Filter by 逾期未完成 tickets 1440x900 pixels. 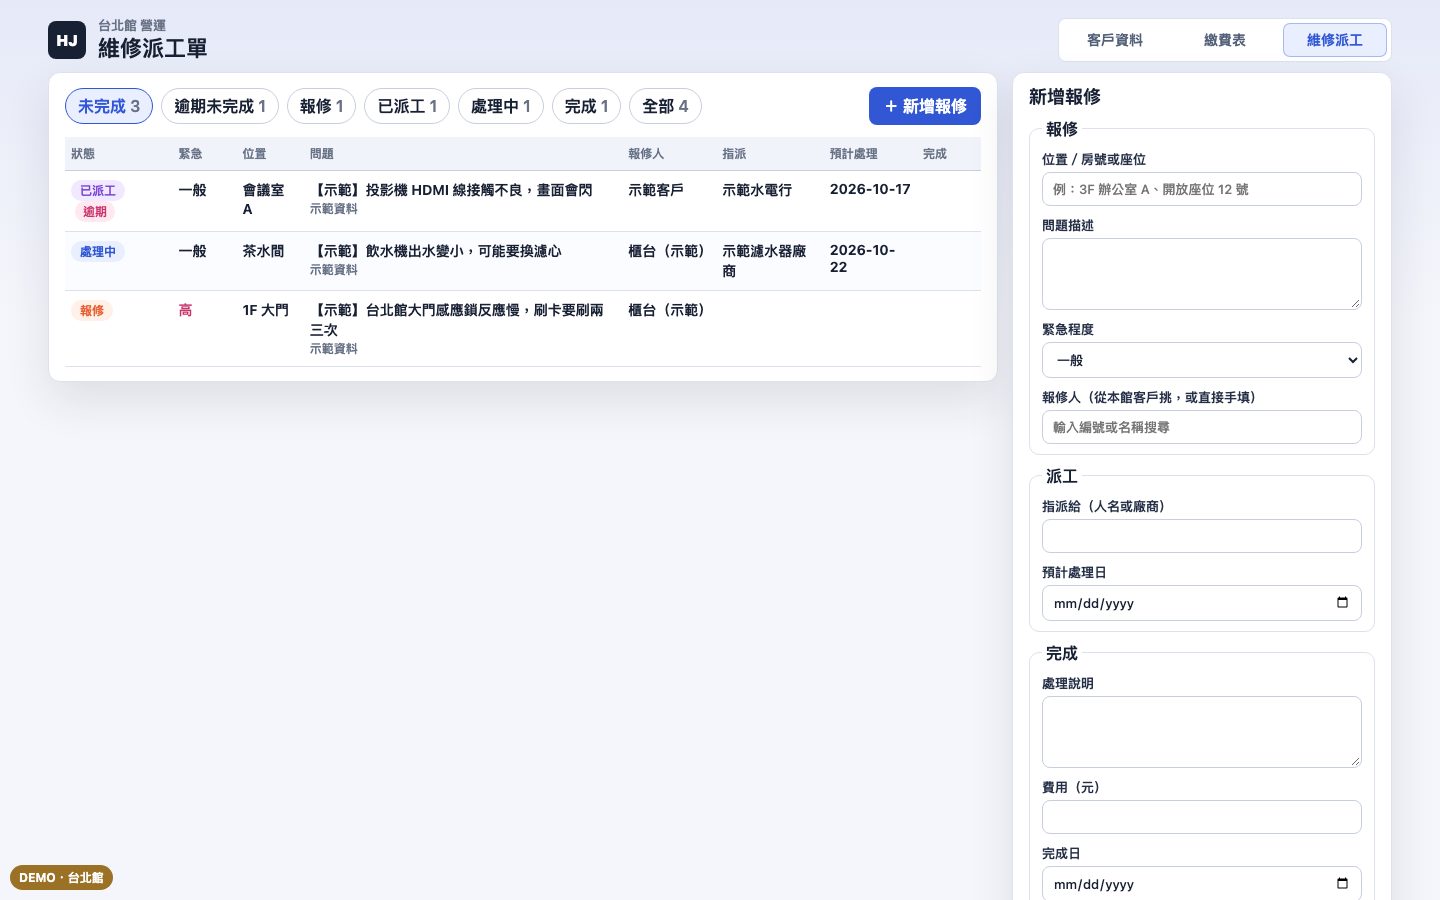point(220,106)
